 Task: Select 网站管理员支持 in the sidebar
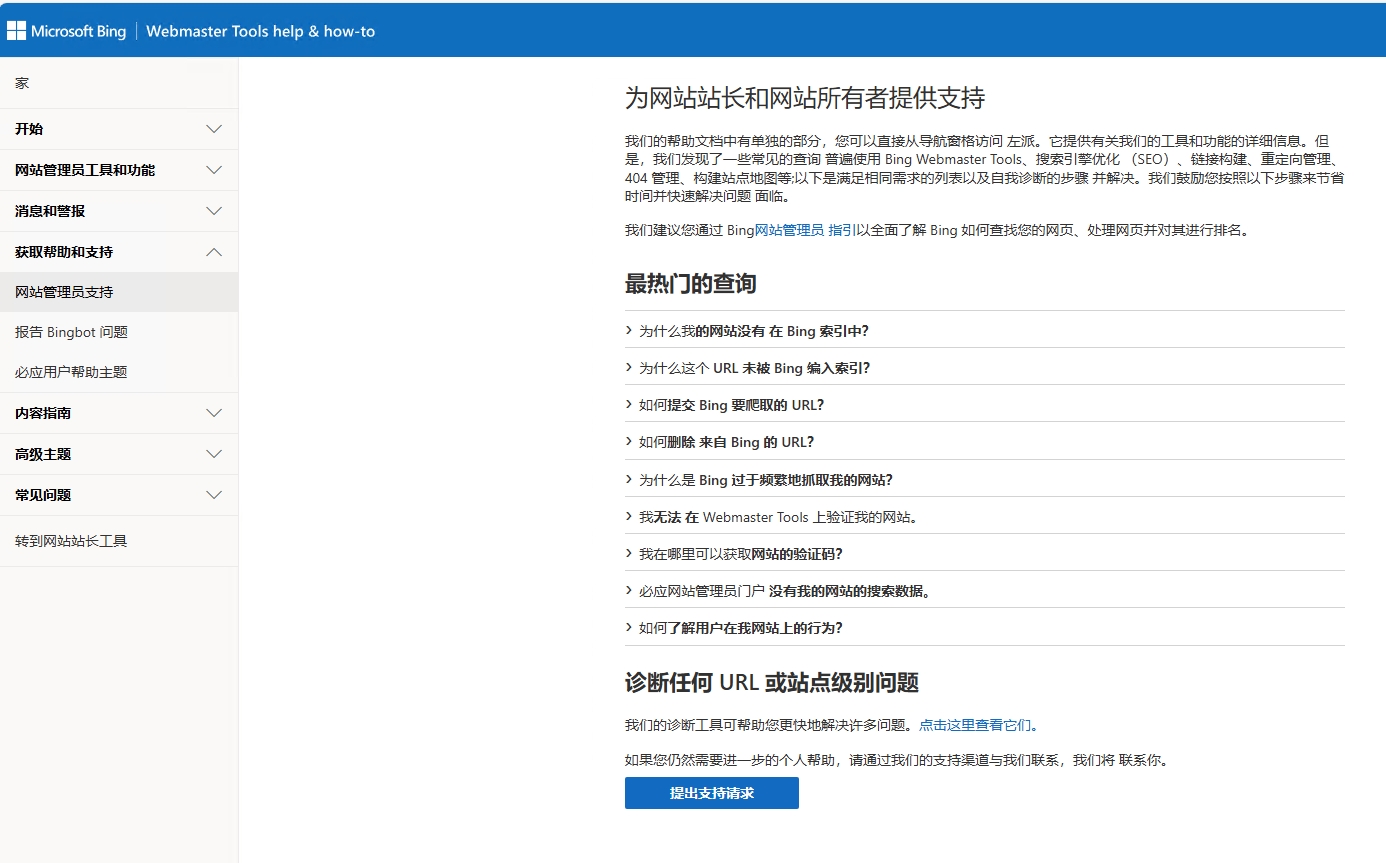pos(119,292)
